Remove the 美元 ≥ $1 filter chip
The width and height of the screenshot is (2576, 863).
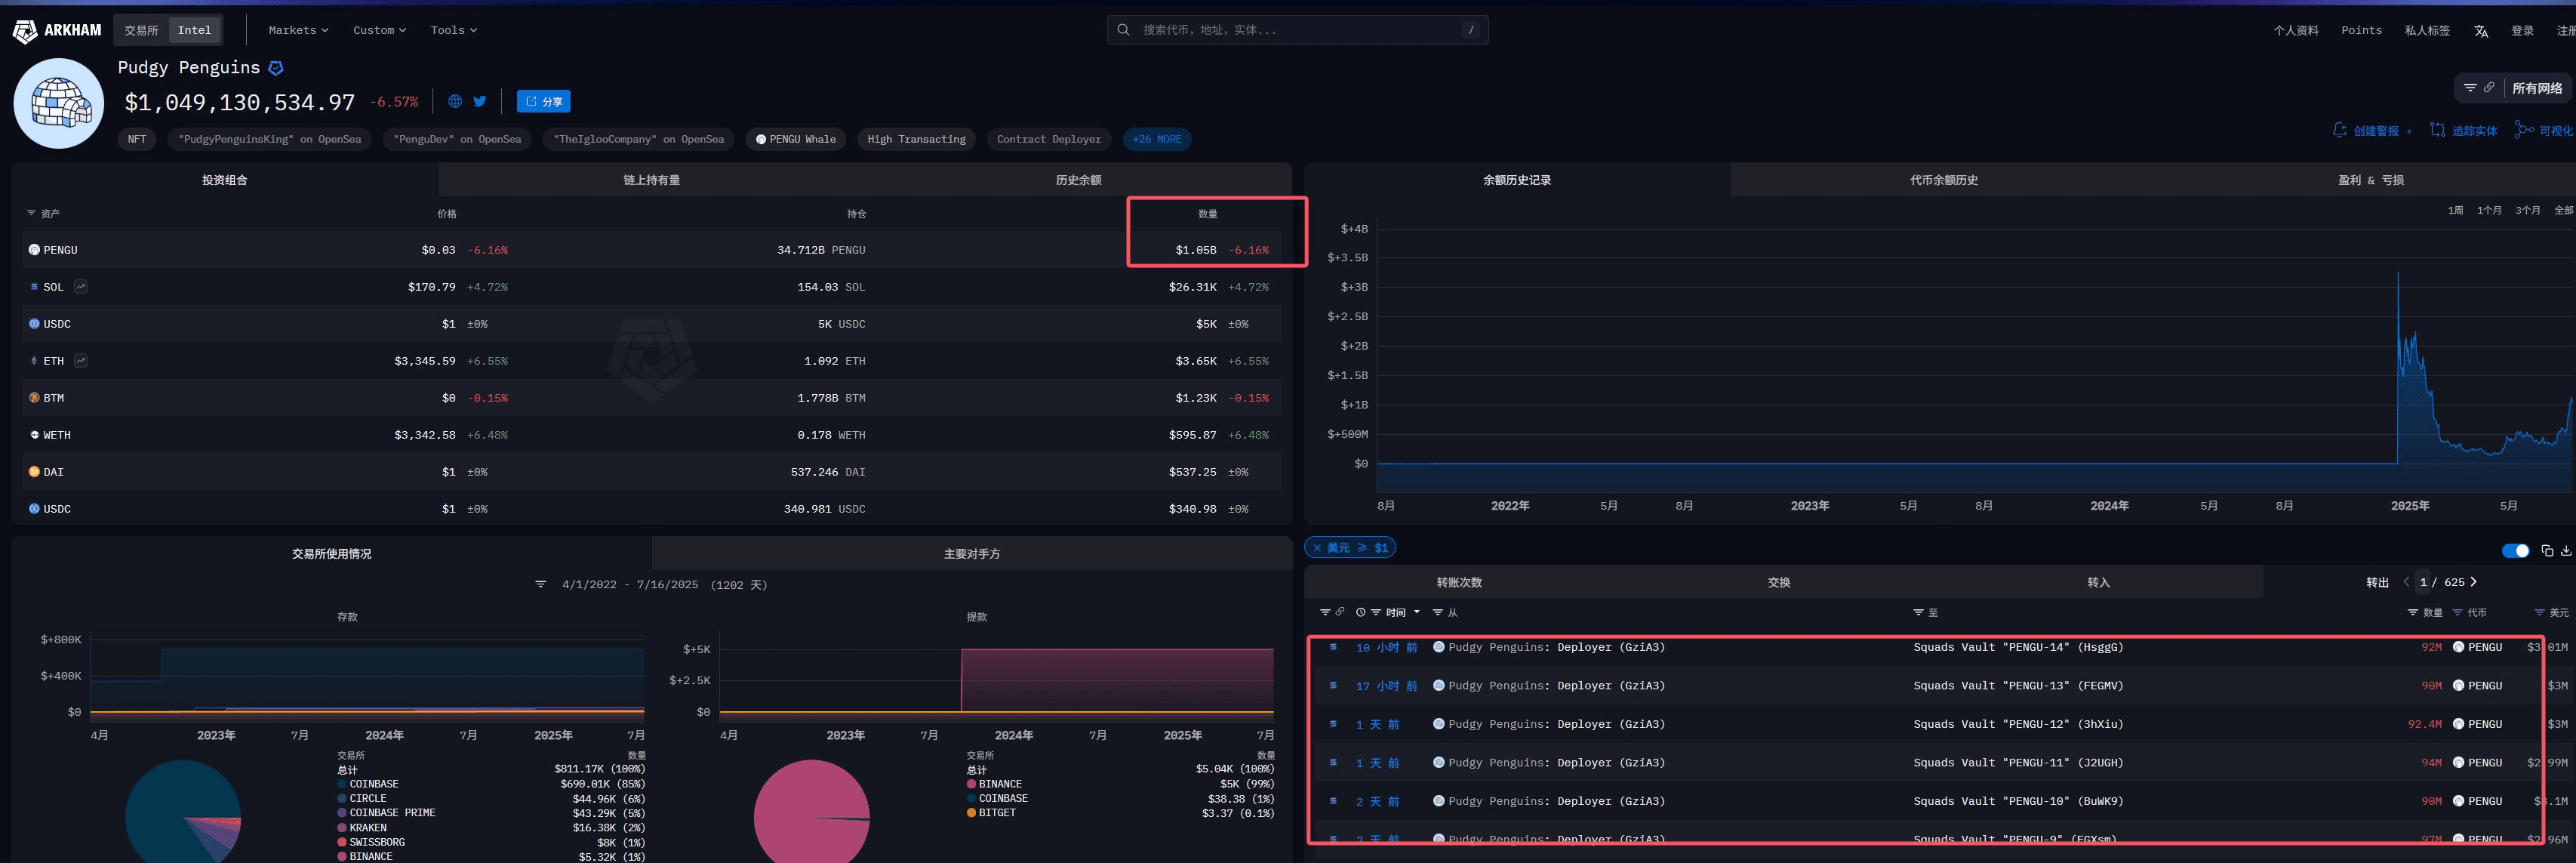click(1317, 548)
